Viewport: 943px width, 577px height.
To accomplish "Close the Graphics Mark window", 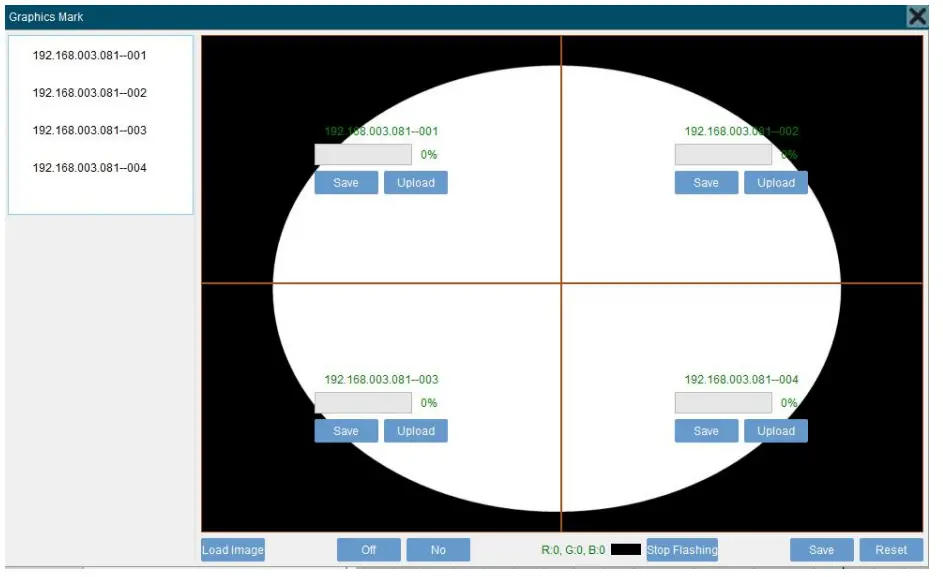I will [x=917, y=16].
